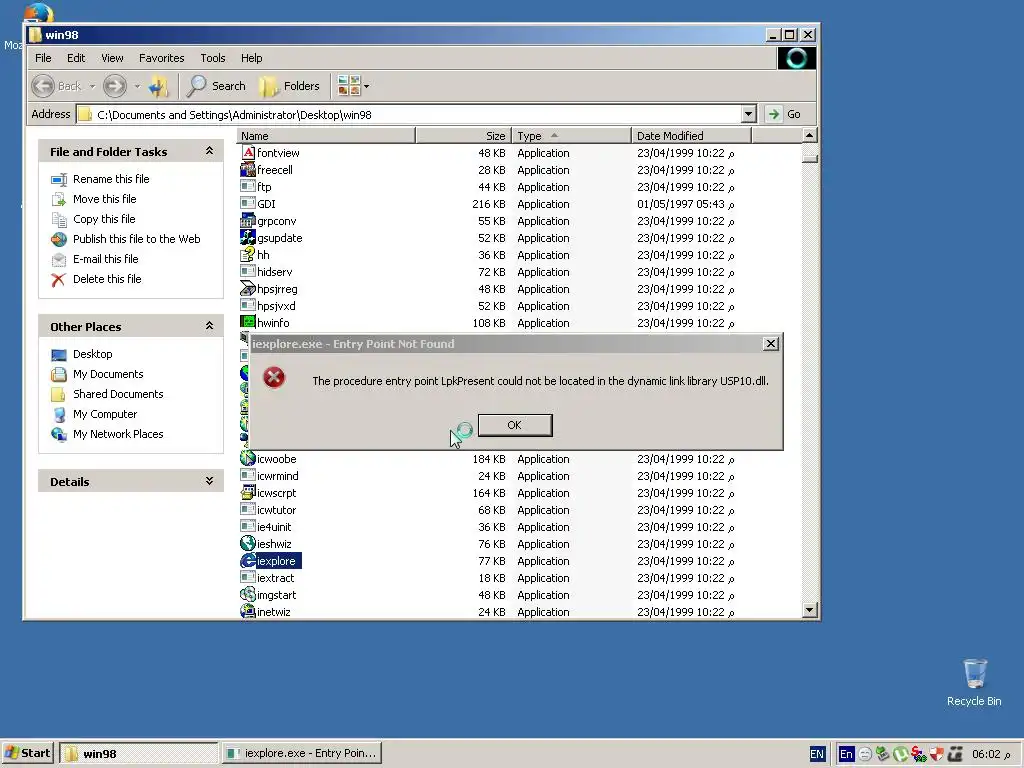Open My Computer link
The width and height of the screenshot is (1024, 768).
point(105,414)
